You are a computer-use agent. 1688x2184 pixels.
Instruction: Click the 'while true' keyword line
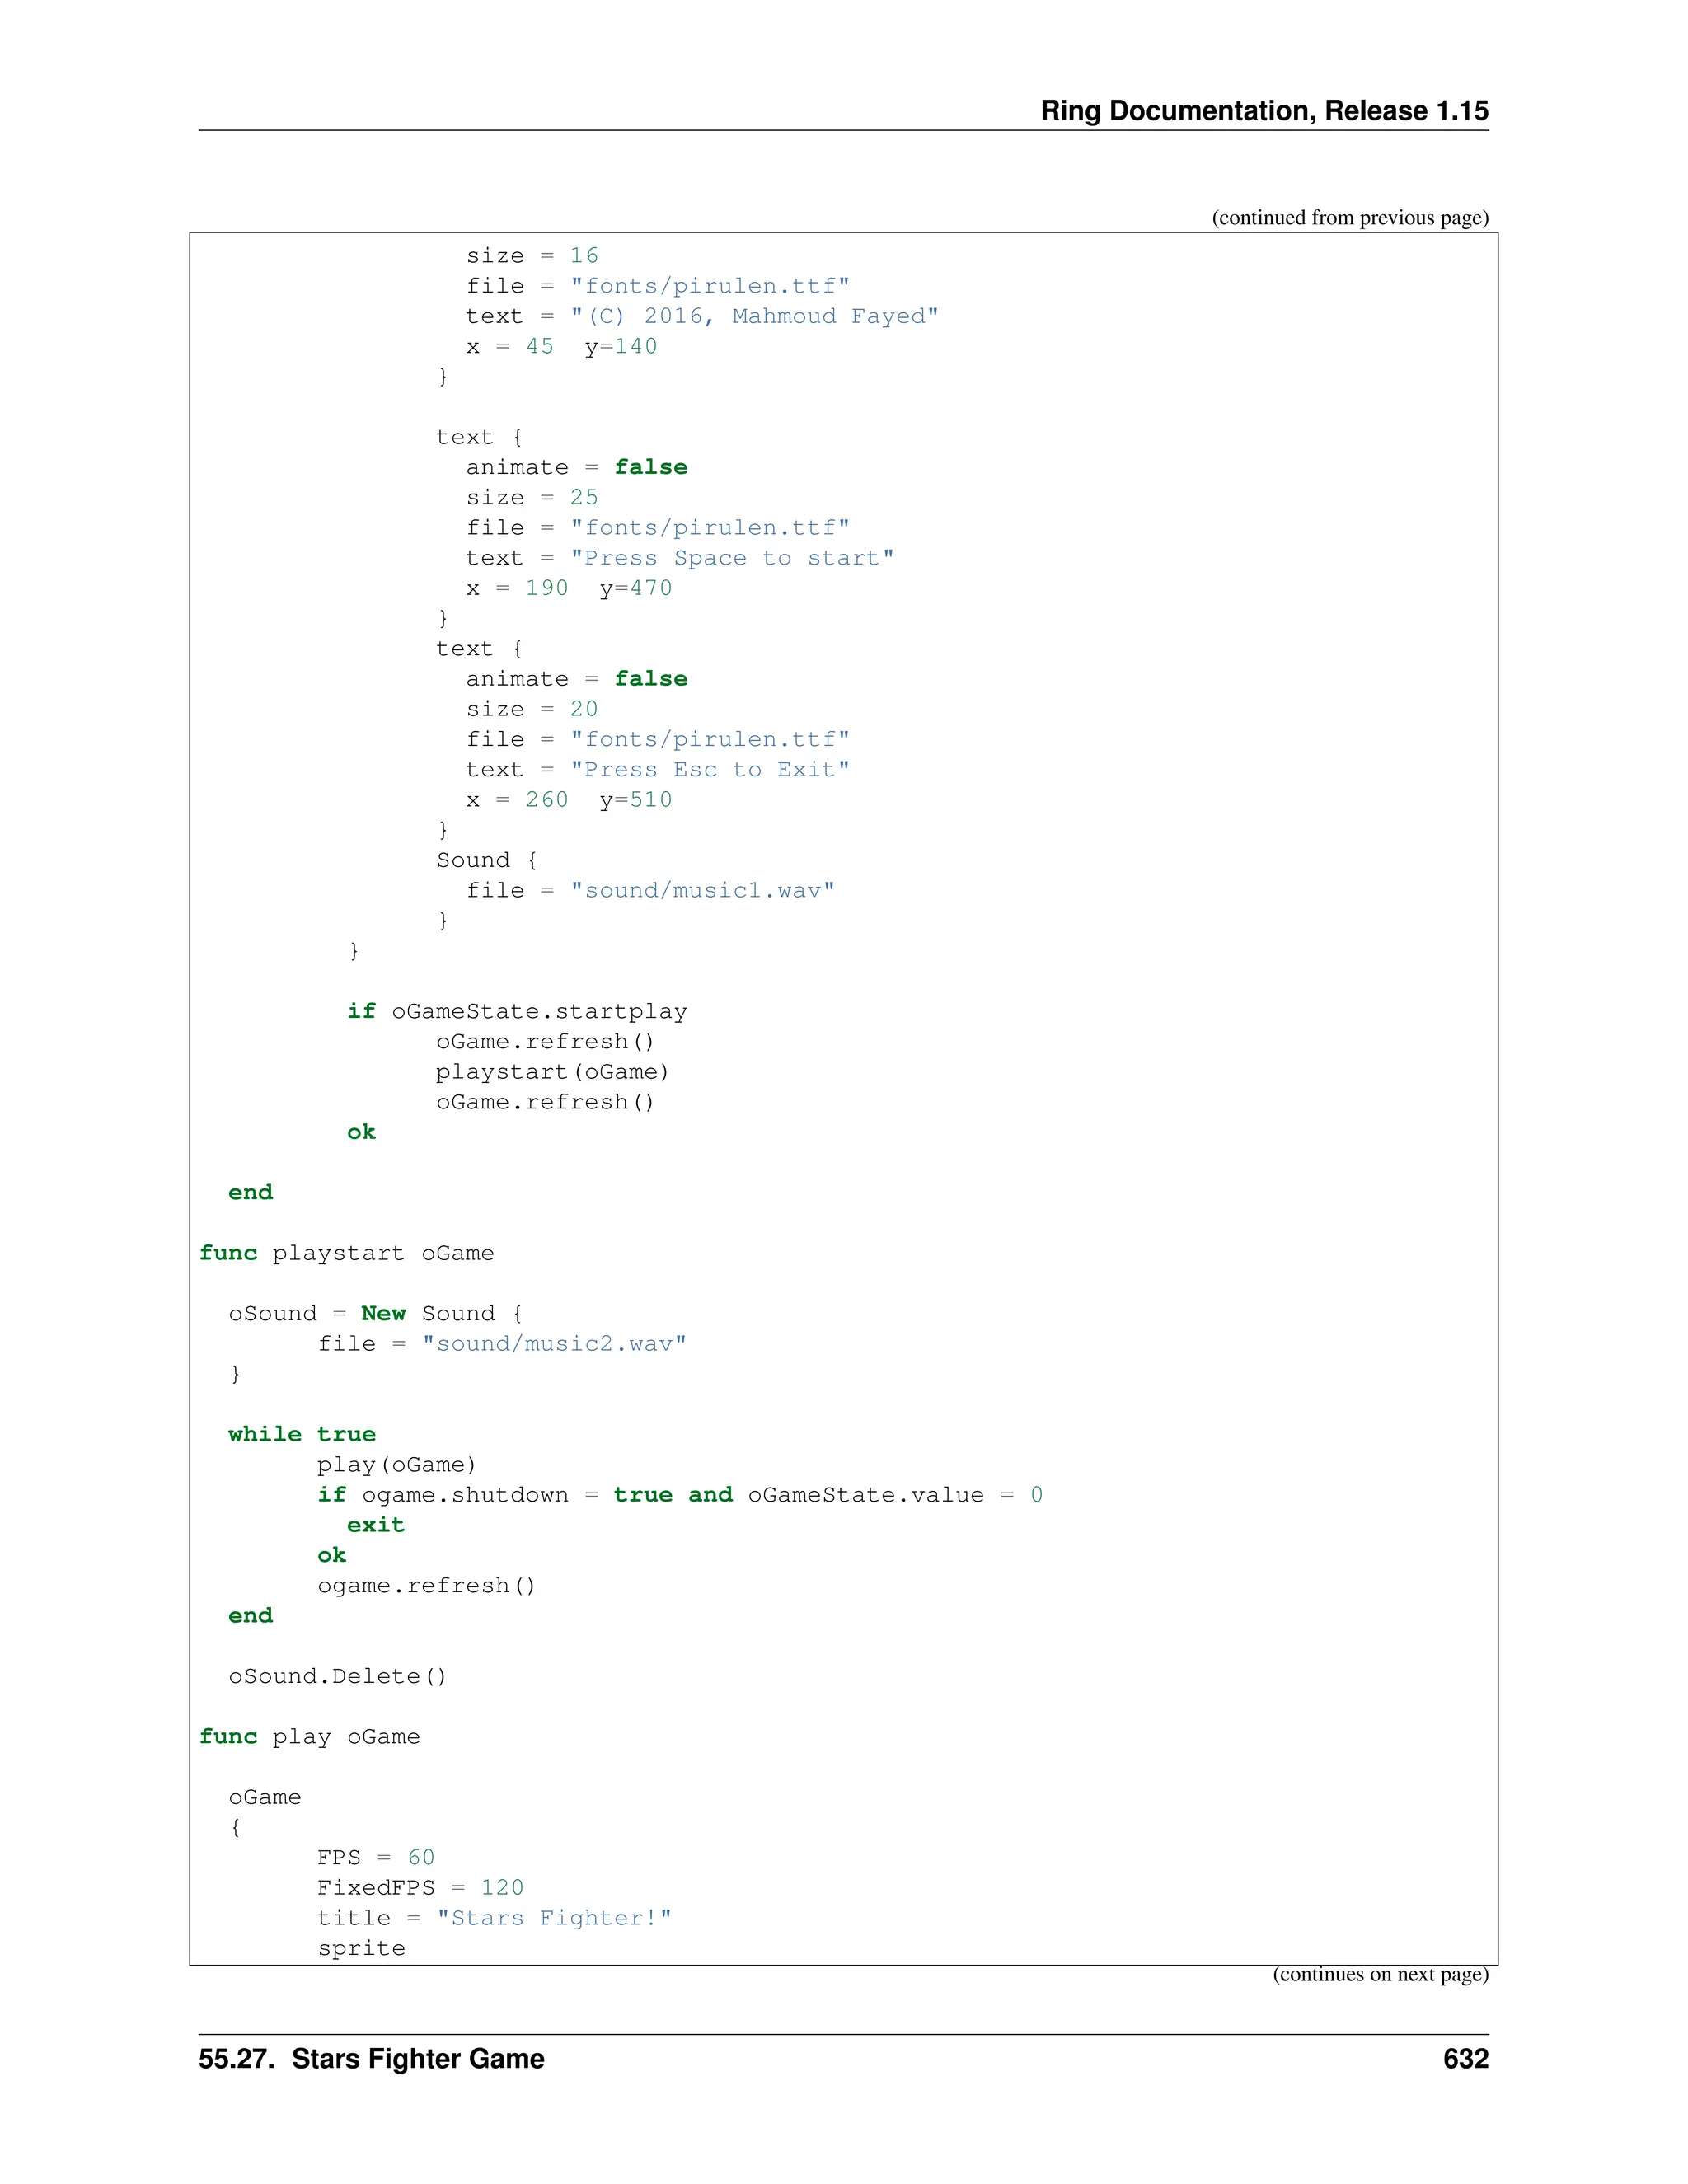(x=302, y=1434)
